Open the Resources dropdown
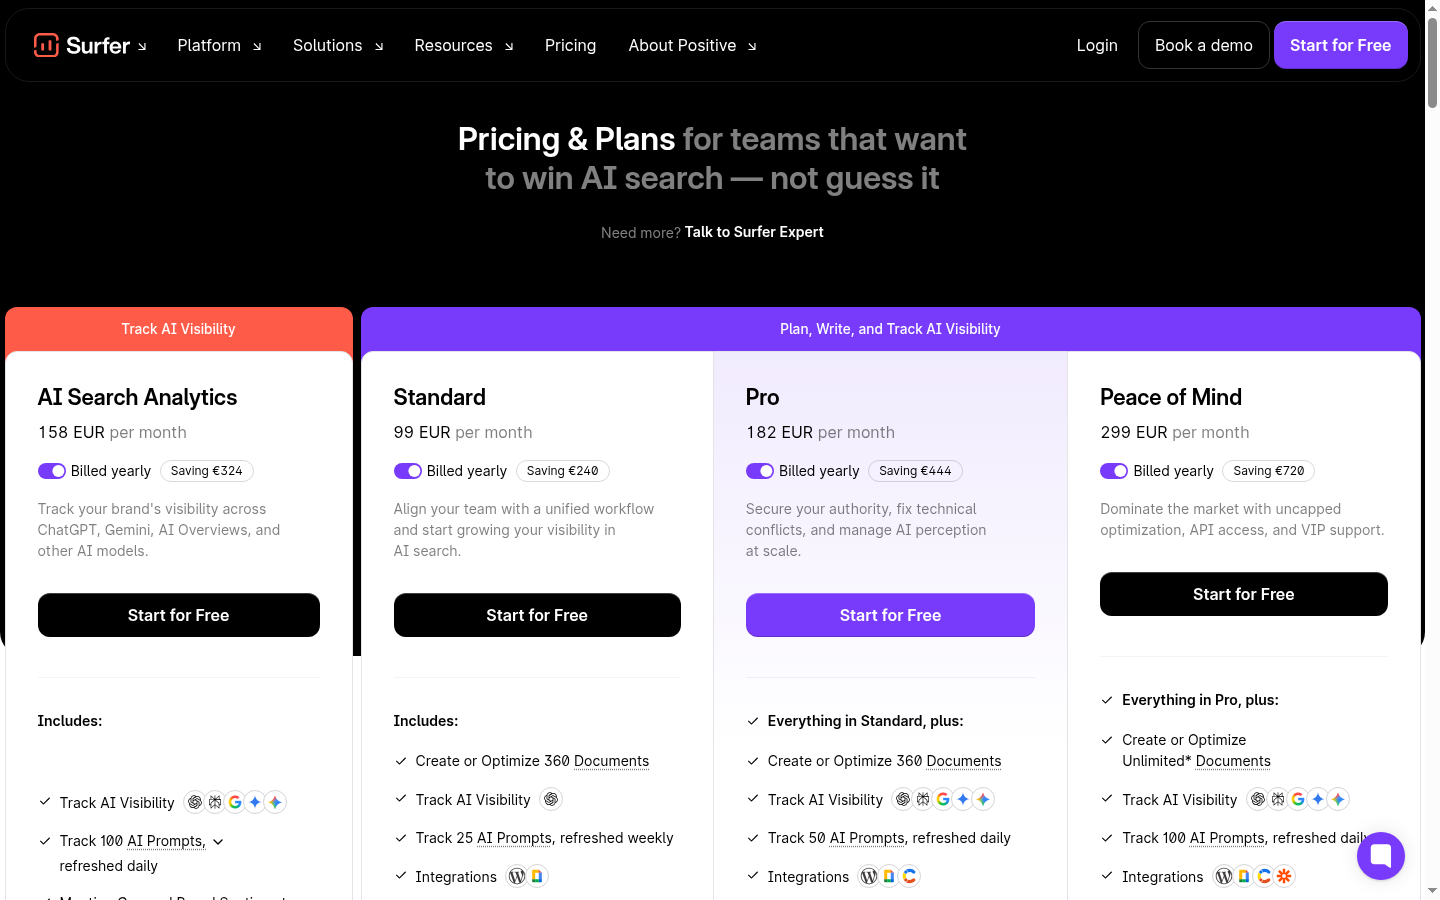1440x900 pixels. pos(464,45)
